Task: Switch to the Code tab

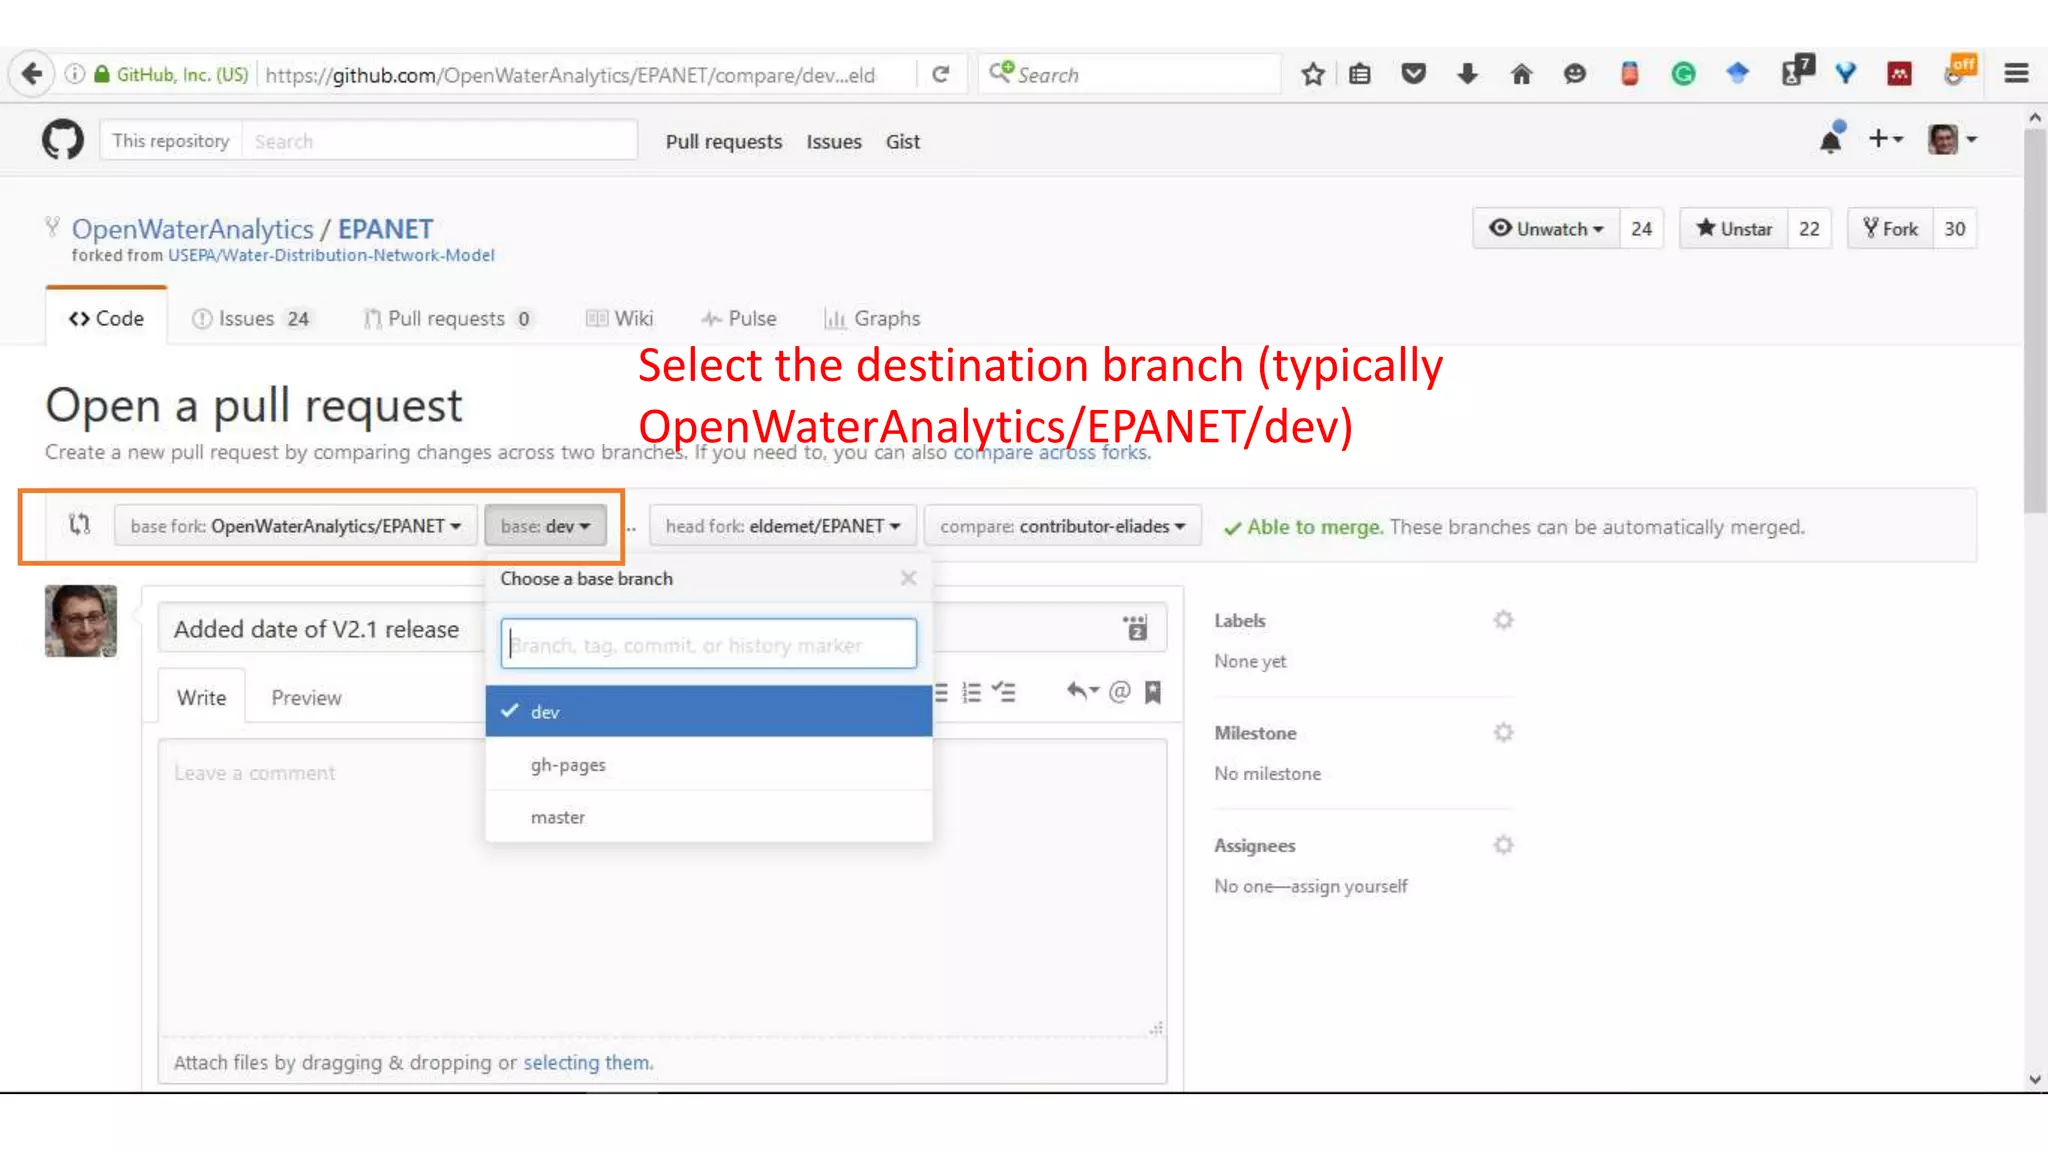Action: click(106, 318)
